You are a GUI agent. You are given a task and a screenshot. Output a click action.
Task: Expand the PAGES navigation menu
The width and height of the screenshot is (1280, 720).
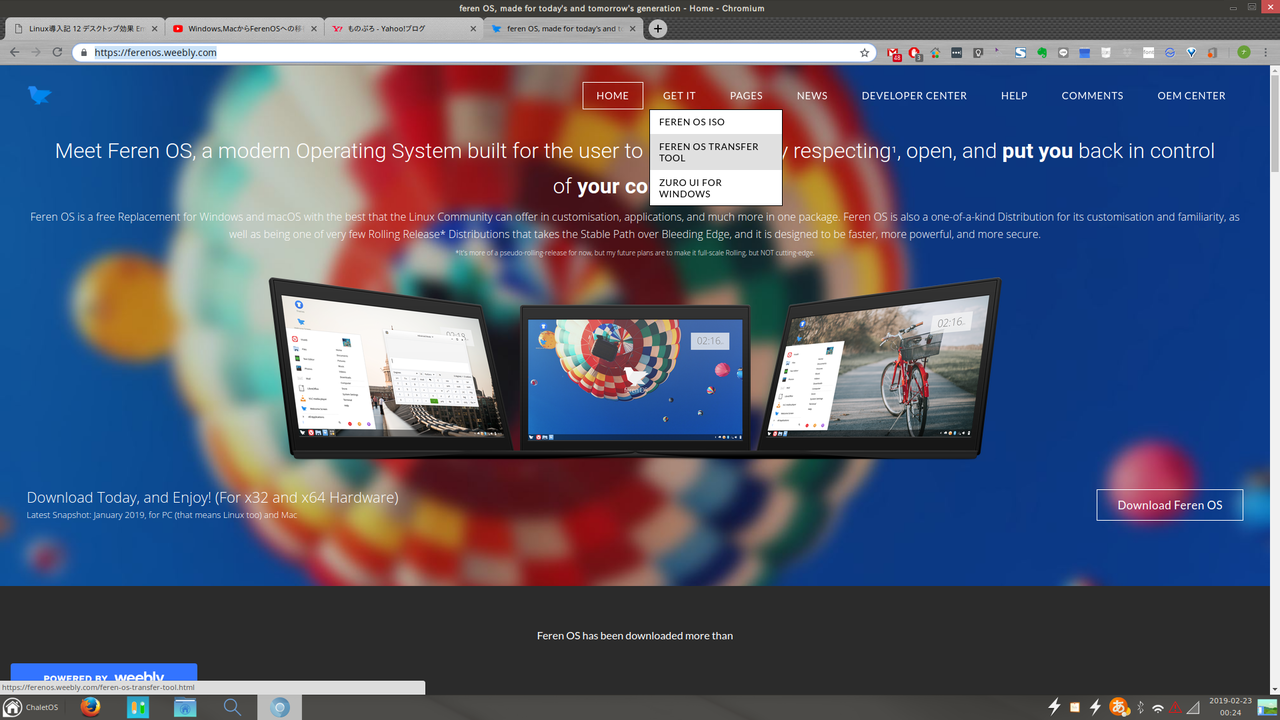click(746, 96)
